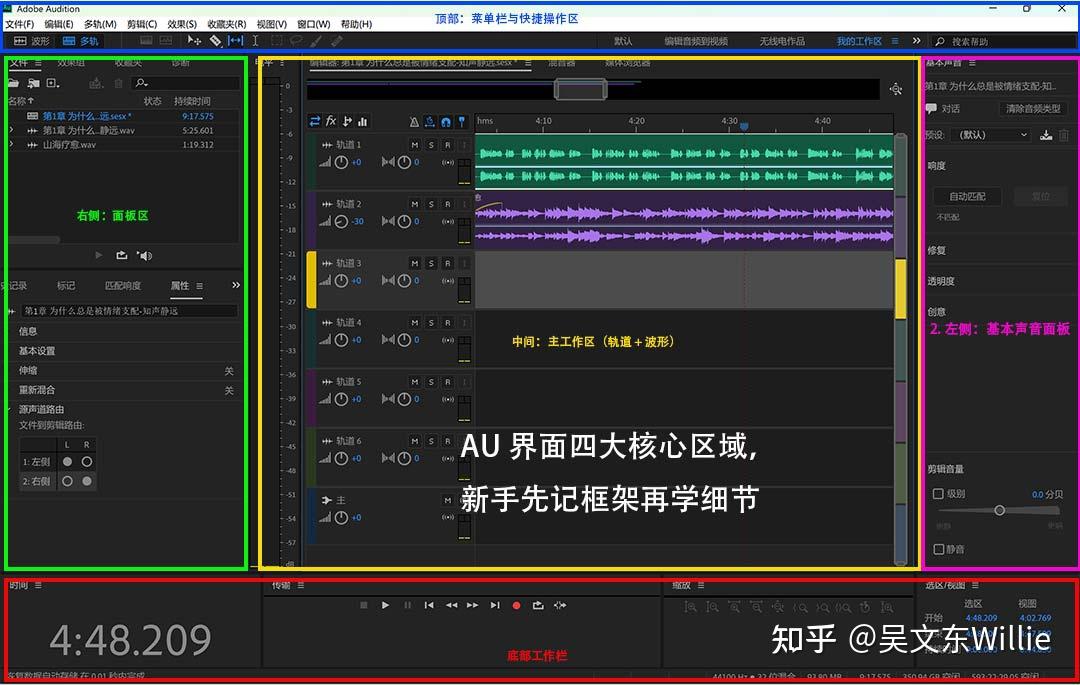Toggle Skip Selection in transport
This screenshot has height=685, width=1080.
coord(560,605)
